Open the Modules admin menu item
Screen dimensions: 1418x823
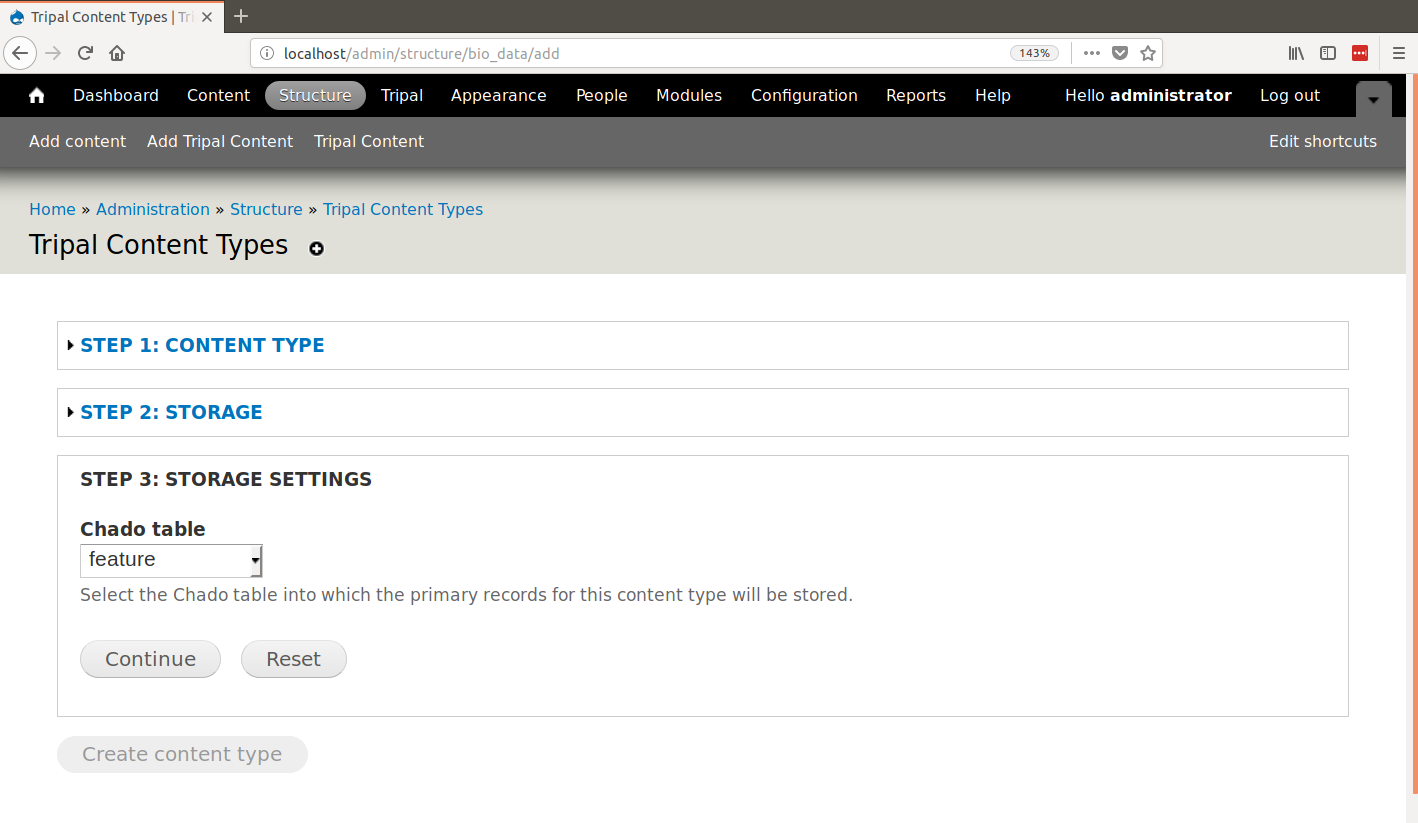point(688,96)
